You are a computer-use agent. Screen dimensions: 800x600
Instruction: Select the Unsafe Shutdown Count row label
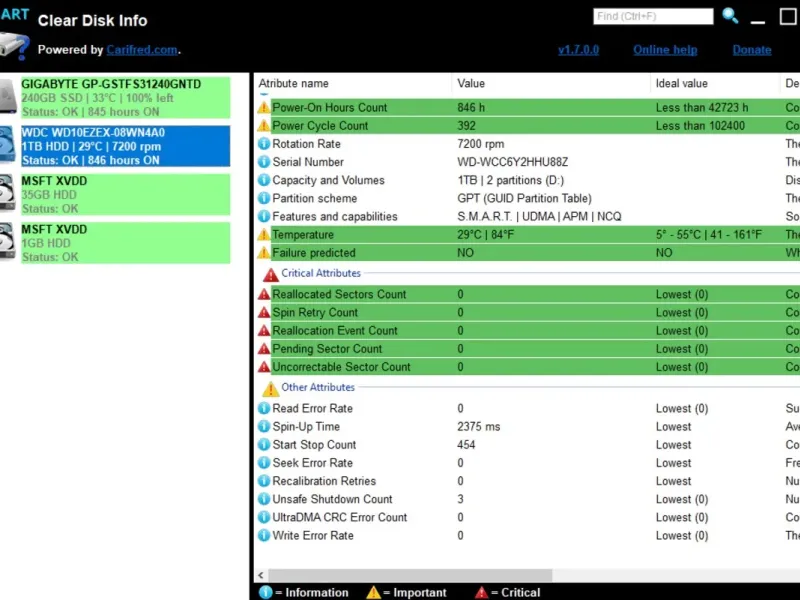point(332,499)
